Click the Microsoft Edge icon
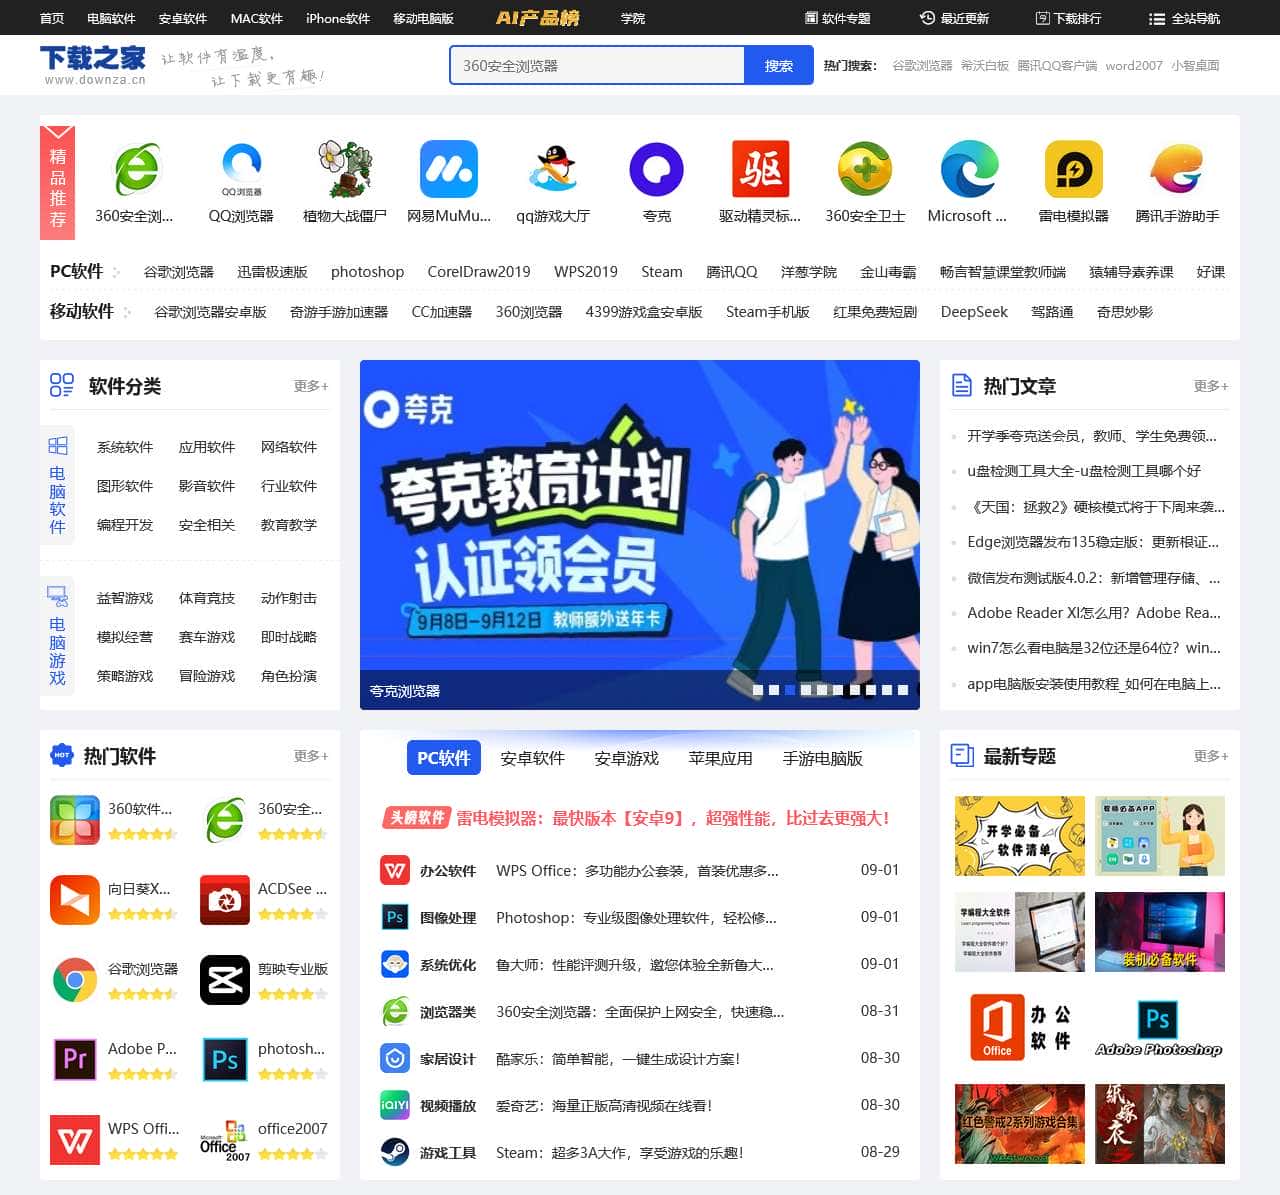This screenshot has width=1280, height=1195. coord(968,170)
